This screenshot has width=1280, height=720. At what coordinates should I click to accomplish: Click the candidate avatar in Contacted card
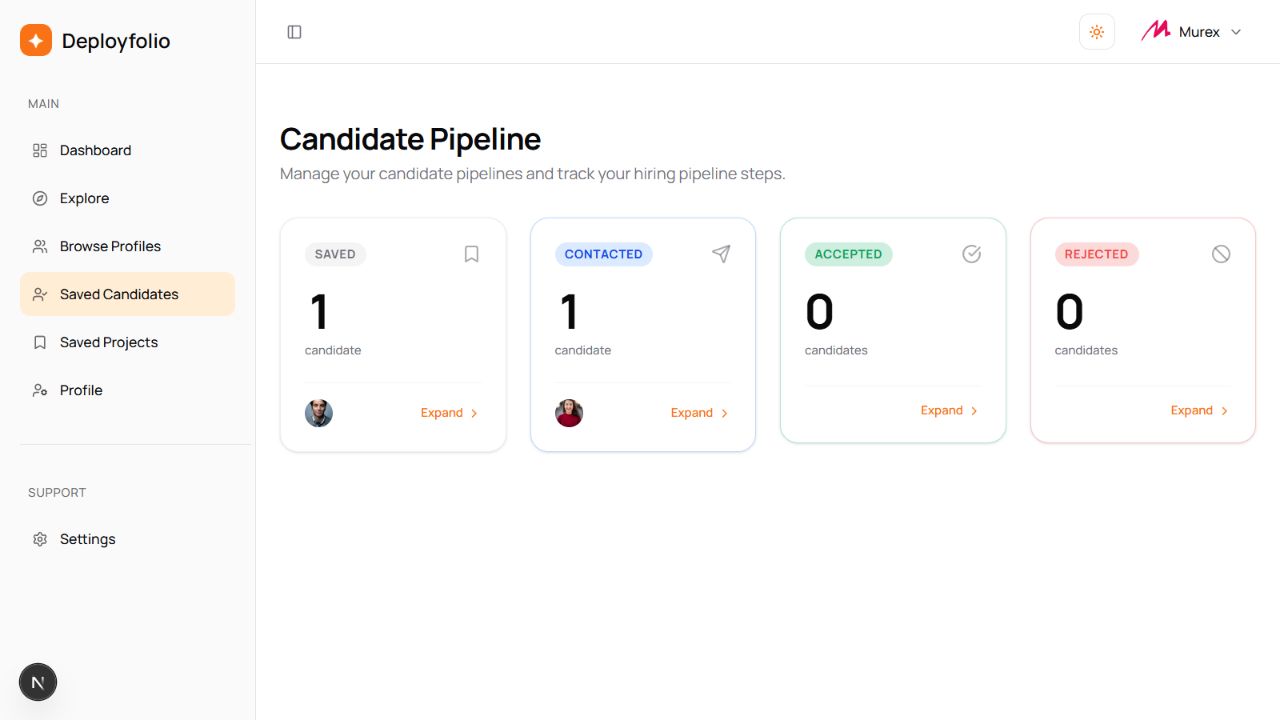[569, 413]
